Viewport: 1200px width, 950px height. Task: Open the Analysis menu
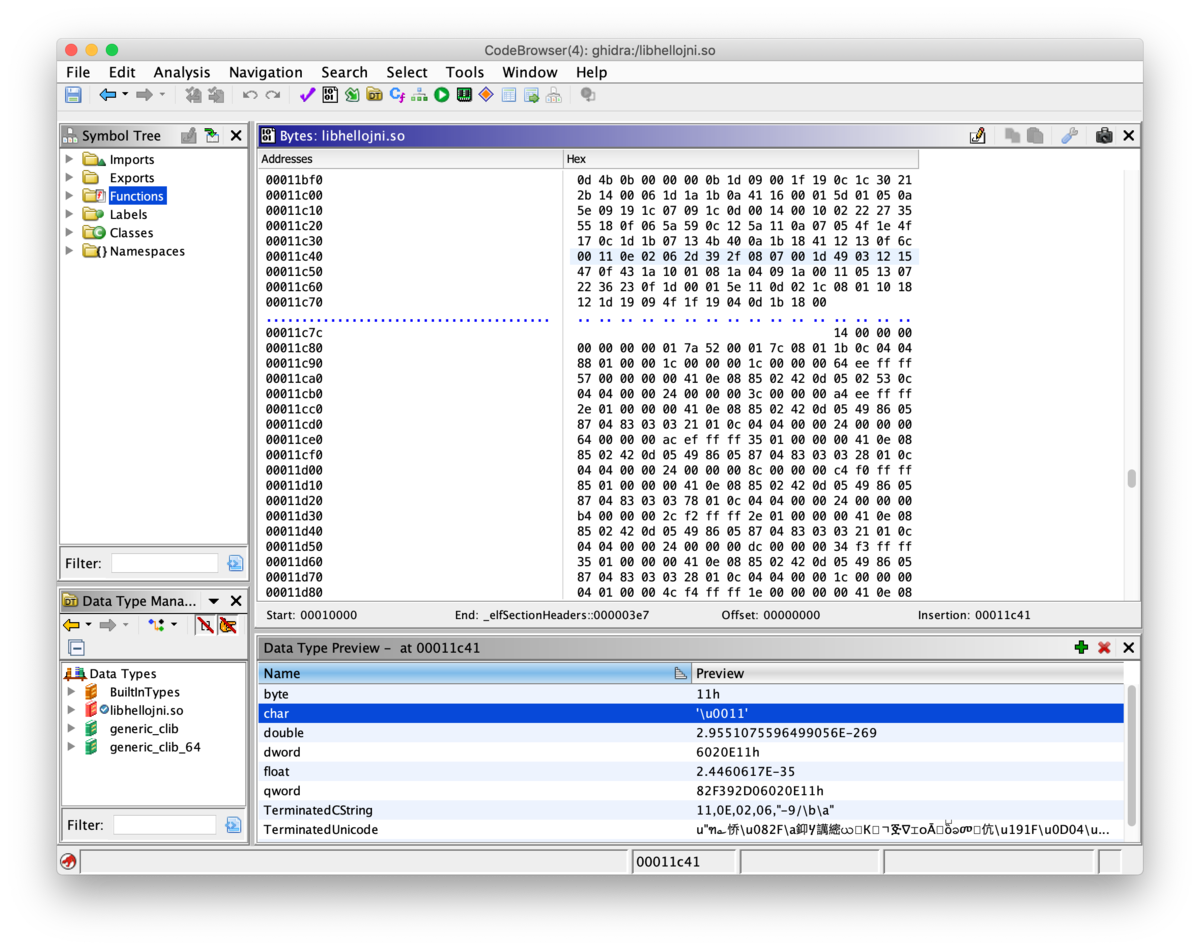pyautogui.click(x=182, y=72)
